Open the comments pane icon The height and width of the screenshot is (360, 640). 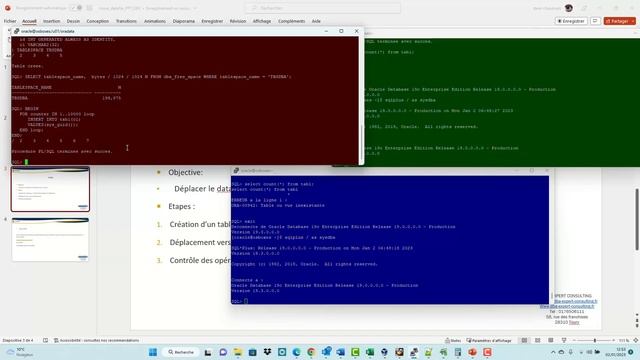596,21
